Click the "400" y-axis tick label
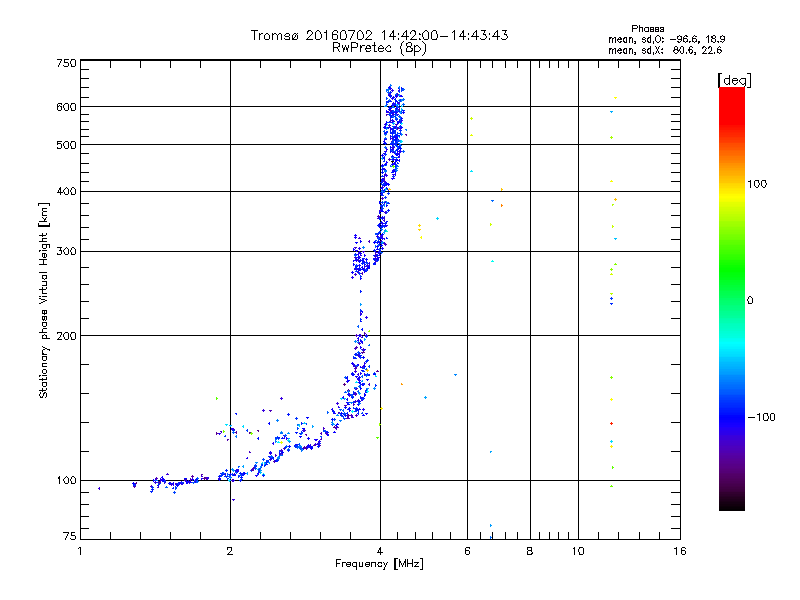Image resolution: width=800 pixels, height=600 pixels. click(x=66, y=191)
